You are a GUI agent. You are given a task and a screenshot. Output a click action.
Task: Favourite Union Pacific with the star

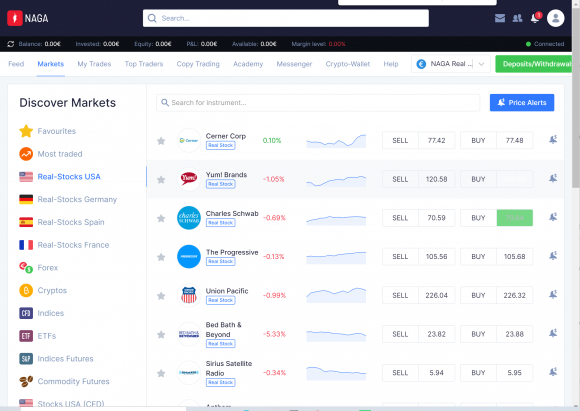(161, 296)
